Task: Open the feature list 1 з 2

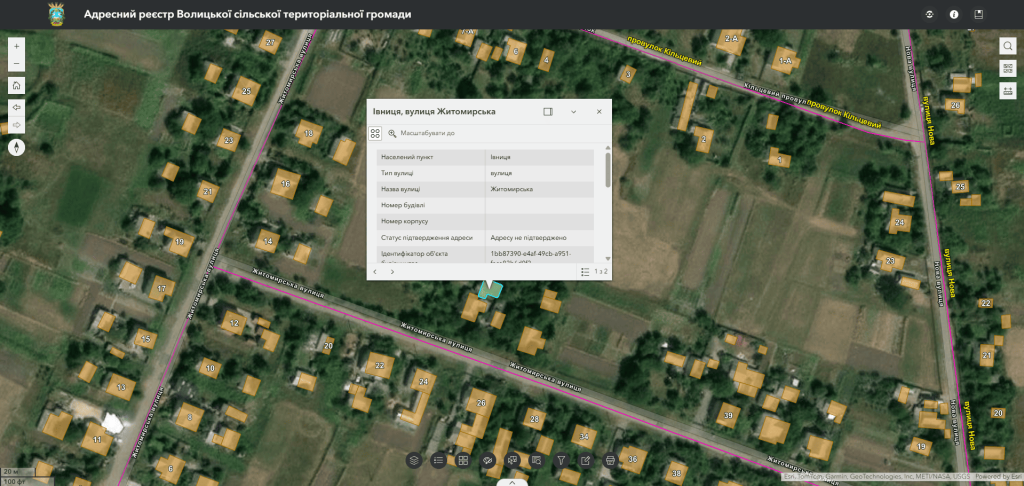Action: [x=594, y=271]
